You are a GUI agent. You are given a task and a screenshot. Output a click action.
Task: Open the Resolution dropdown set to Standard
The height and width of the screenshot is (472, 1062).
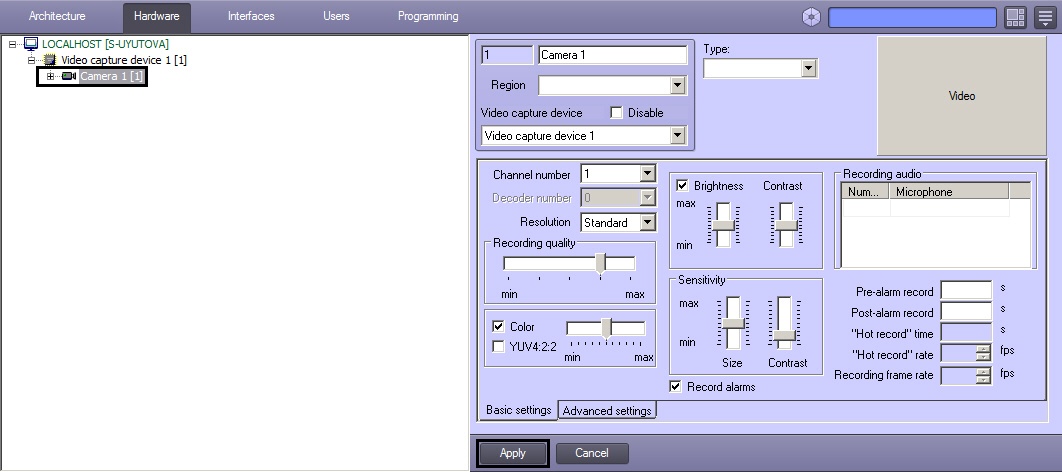[647, 222]
